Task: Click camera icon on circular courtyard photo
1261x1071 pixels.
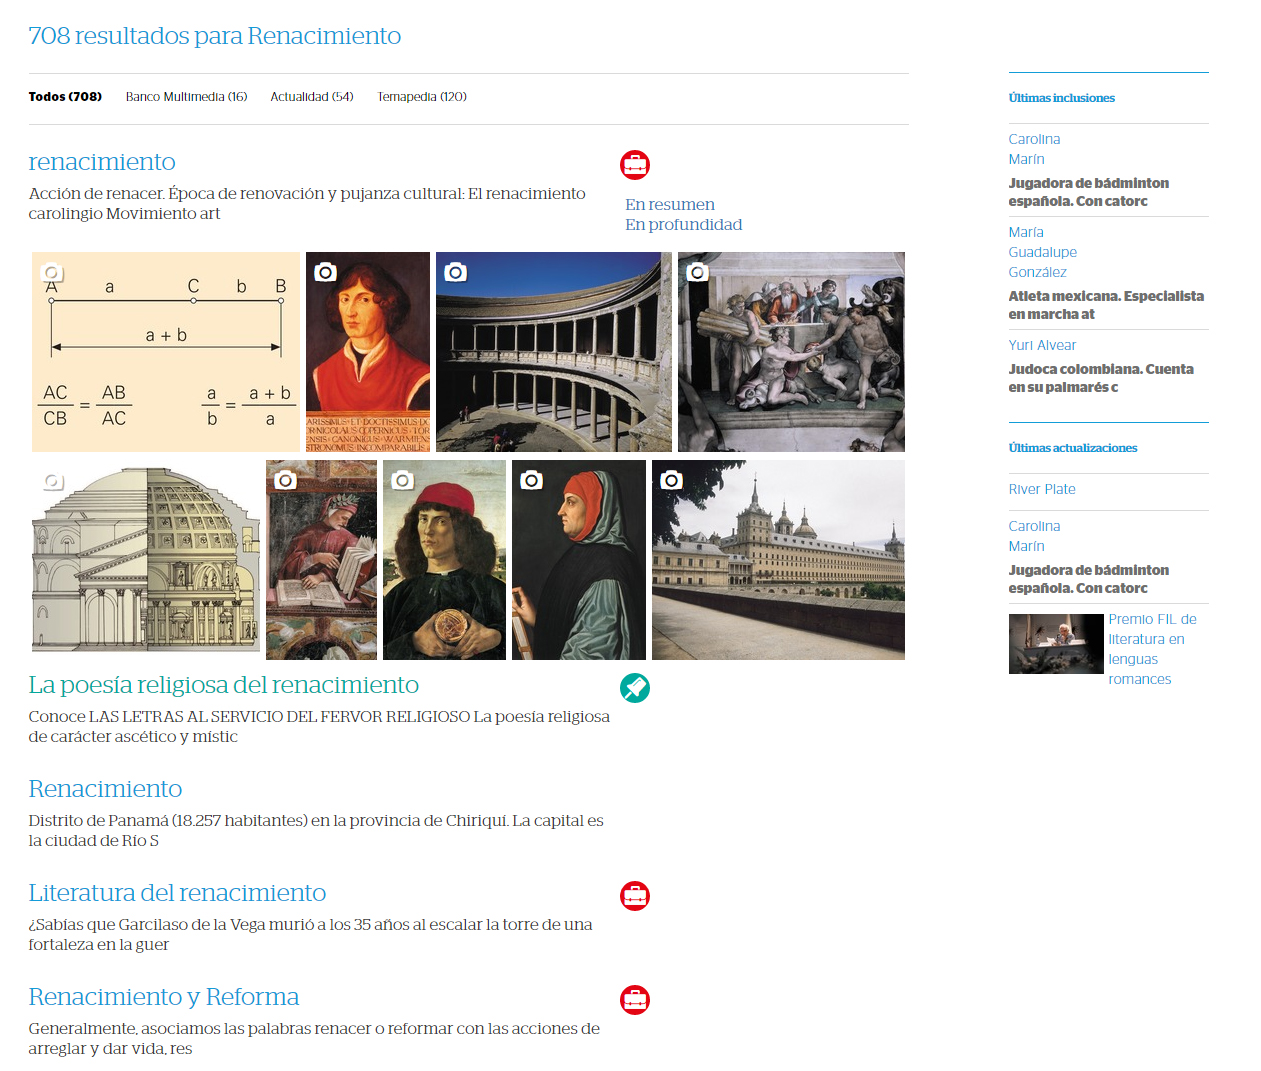Action: pos(455,272)
